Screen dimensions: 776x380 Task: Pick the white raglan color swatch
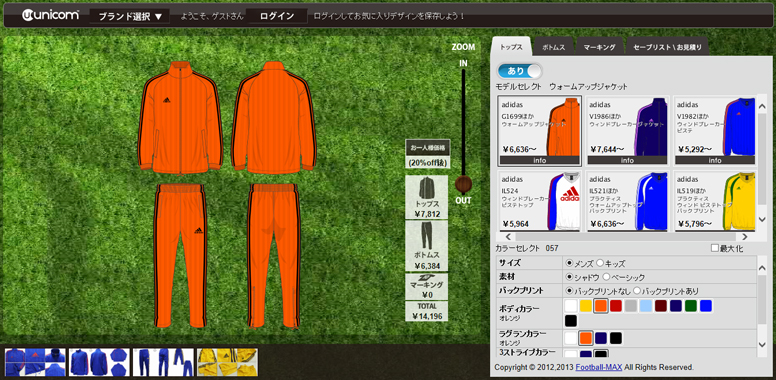571,338
